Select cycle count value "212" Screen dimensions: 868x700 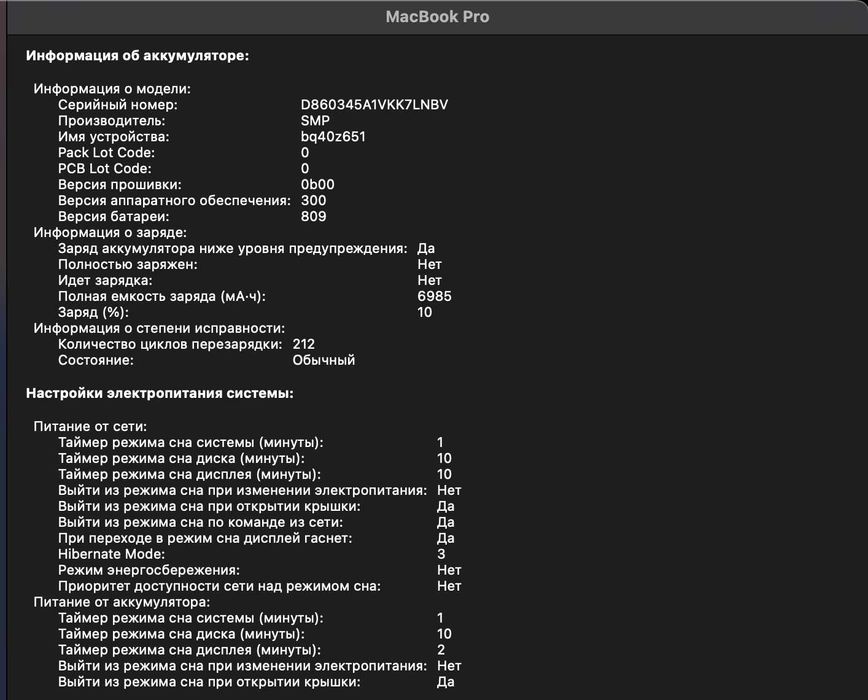(303, 344)
